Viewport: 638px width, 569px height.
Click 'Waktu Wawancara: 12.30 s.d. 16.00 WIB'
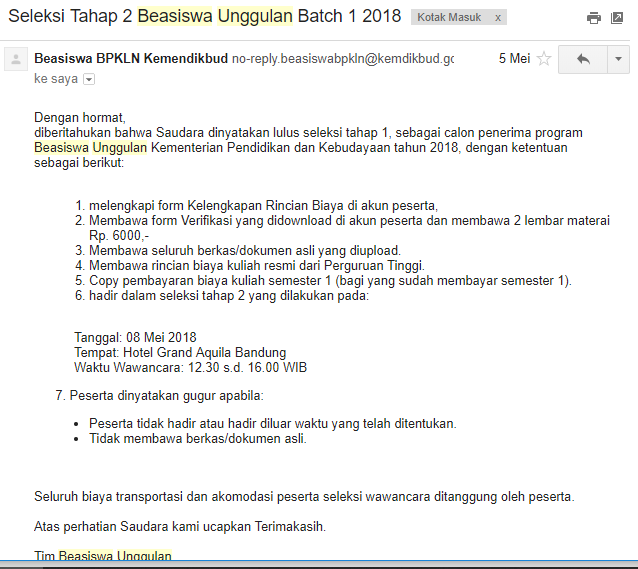point(190,368)
